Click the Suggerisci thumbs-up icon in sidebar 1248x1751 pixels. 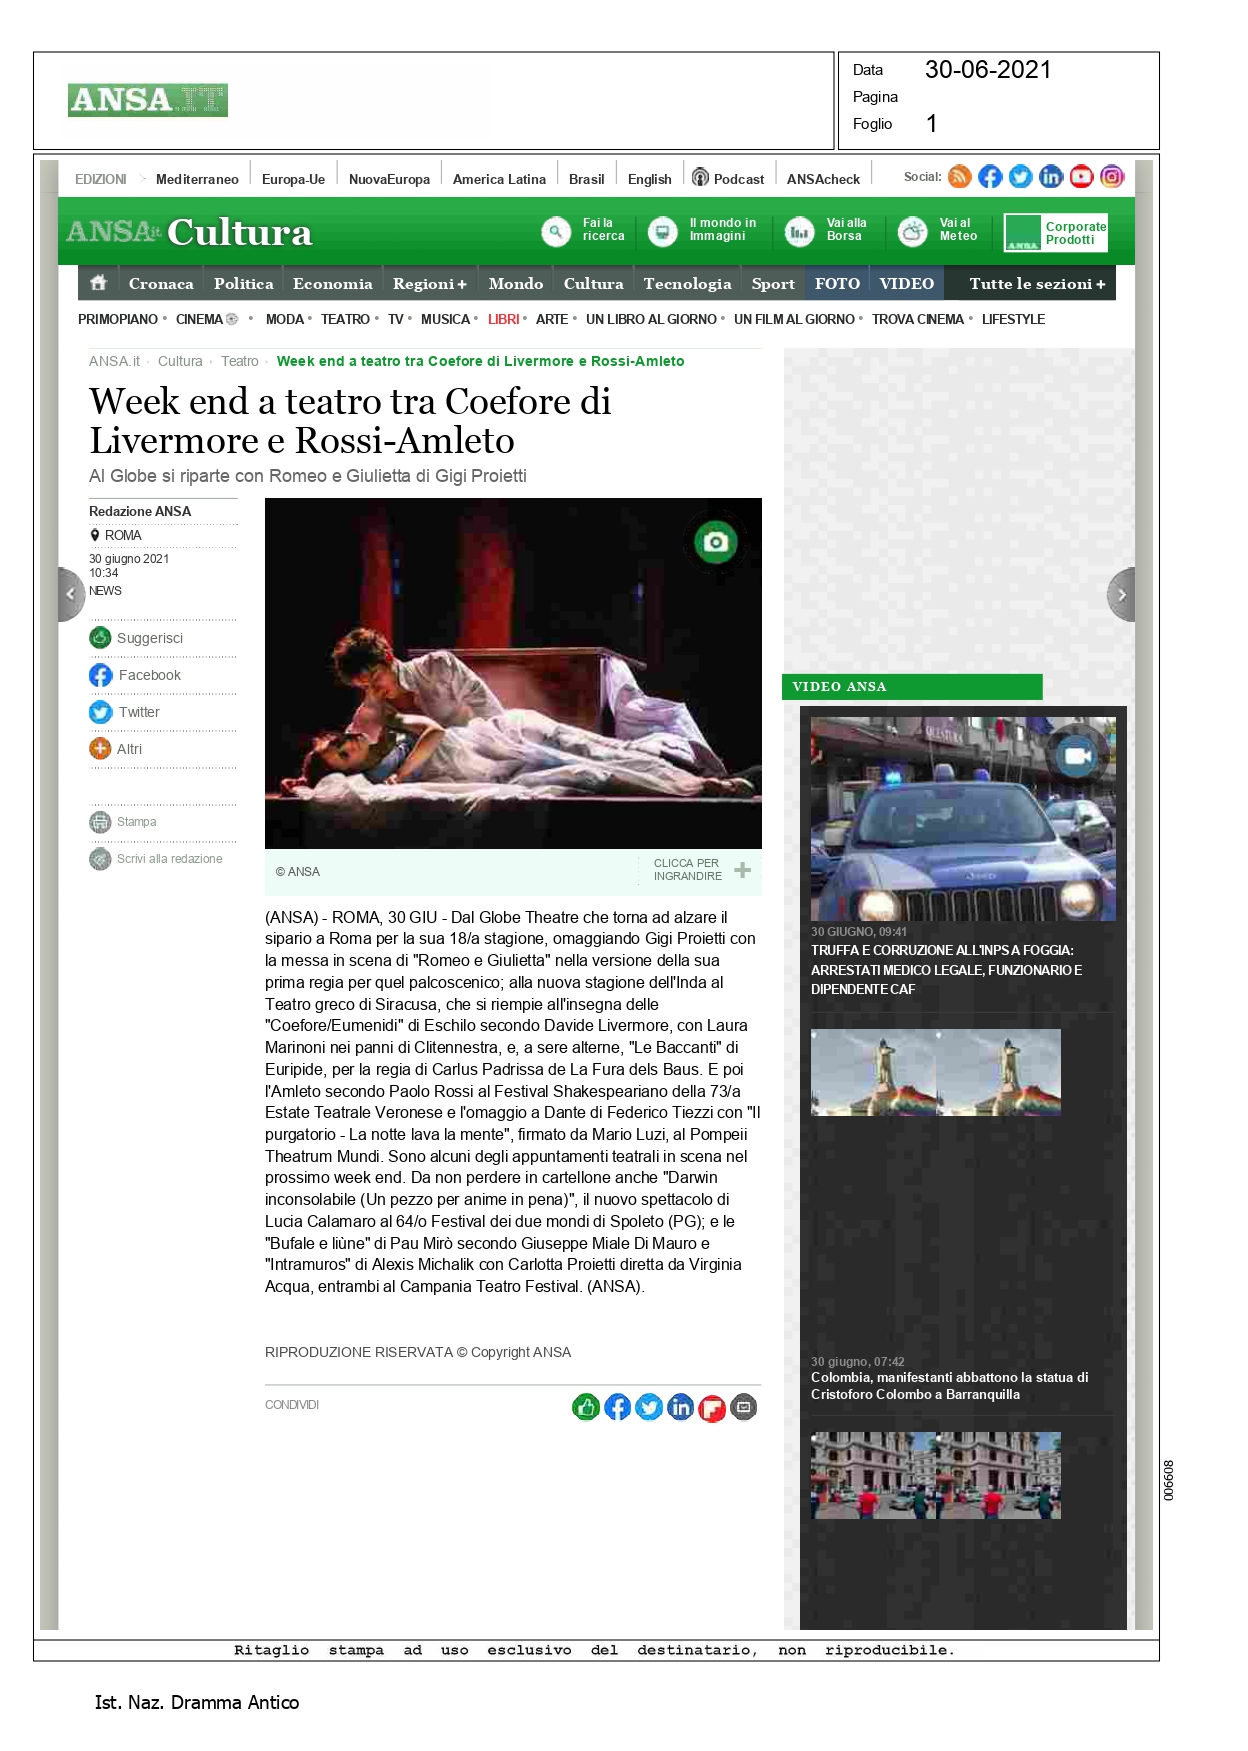100,638
